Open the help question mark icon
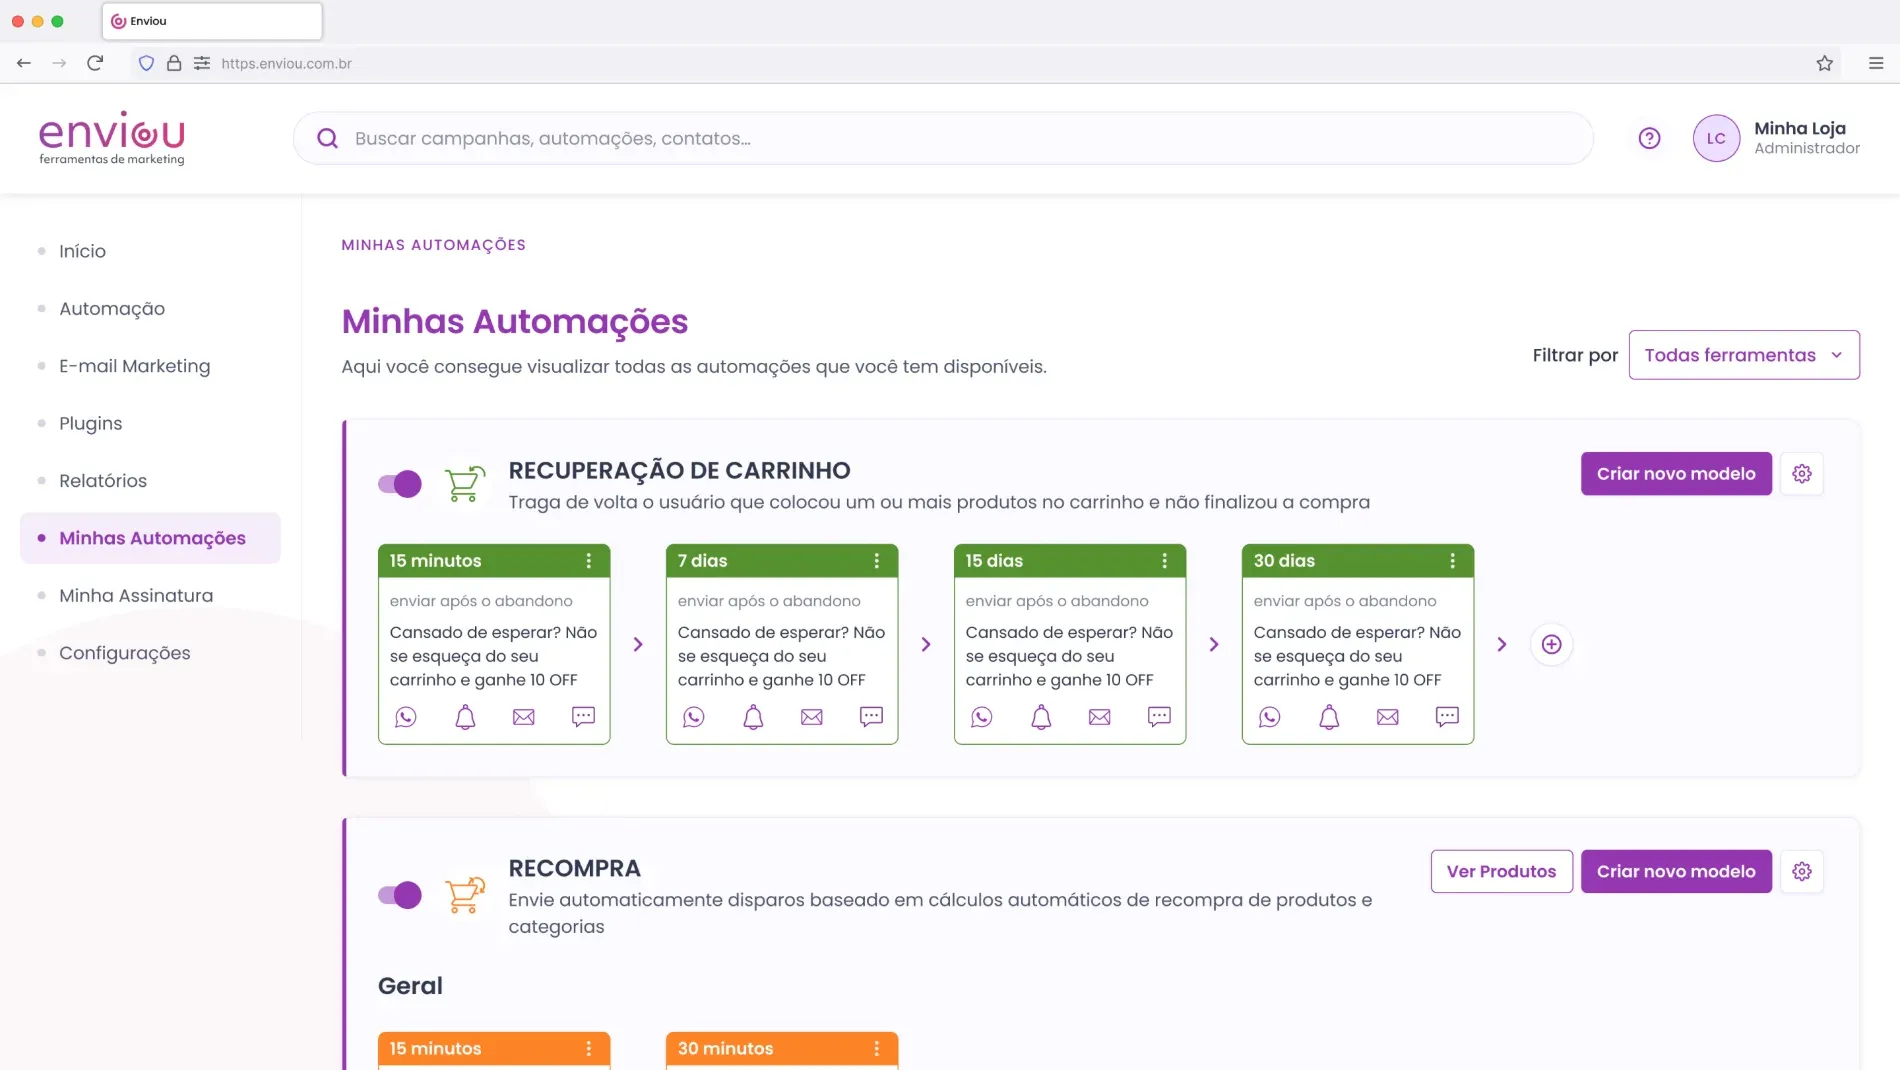The width and height of the screenshot is (1900, 1070). 1649,139
